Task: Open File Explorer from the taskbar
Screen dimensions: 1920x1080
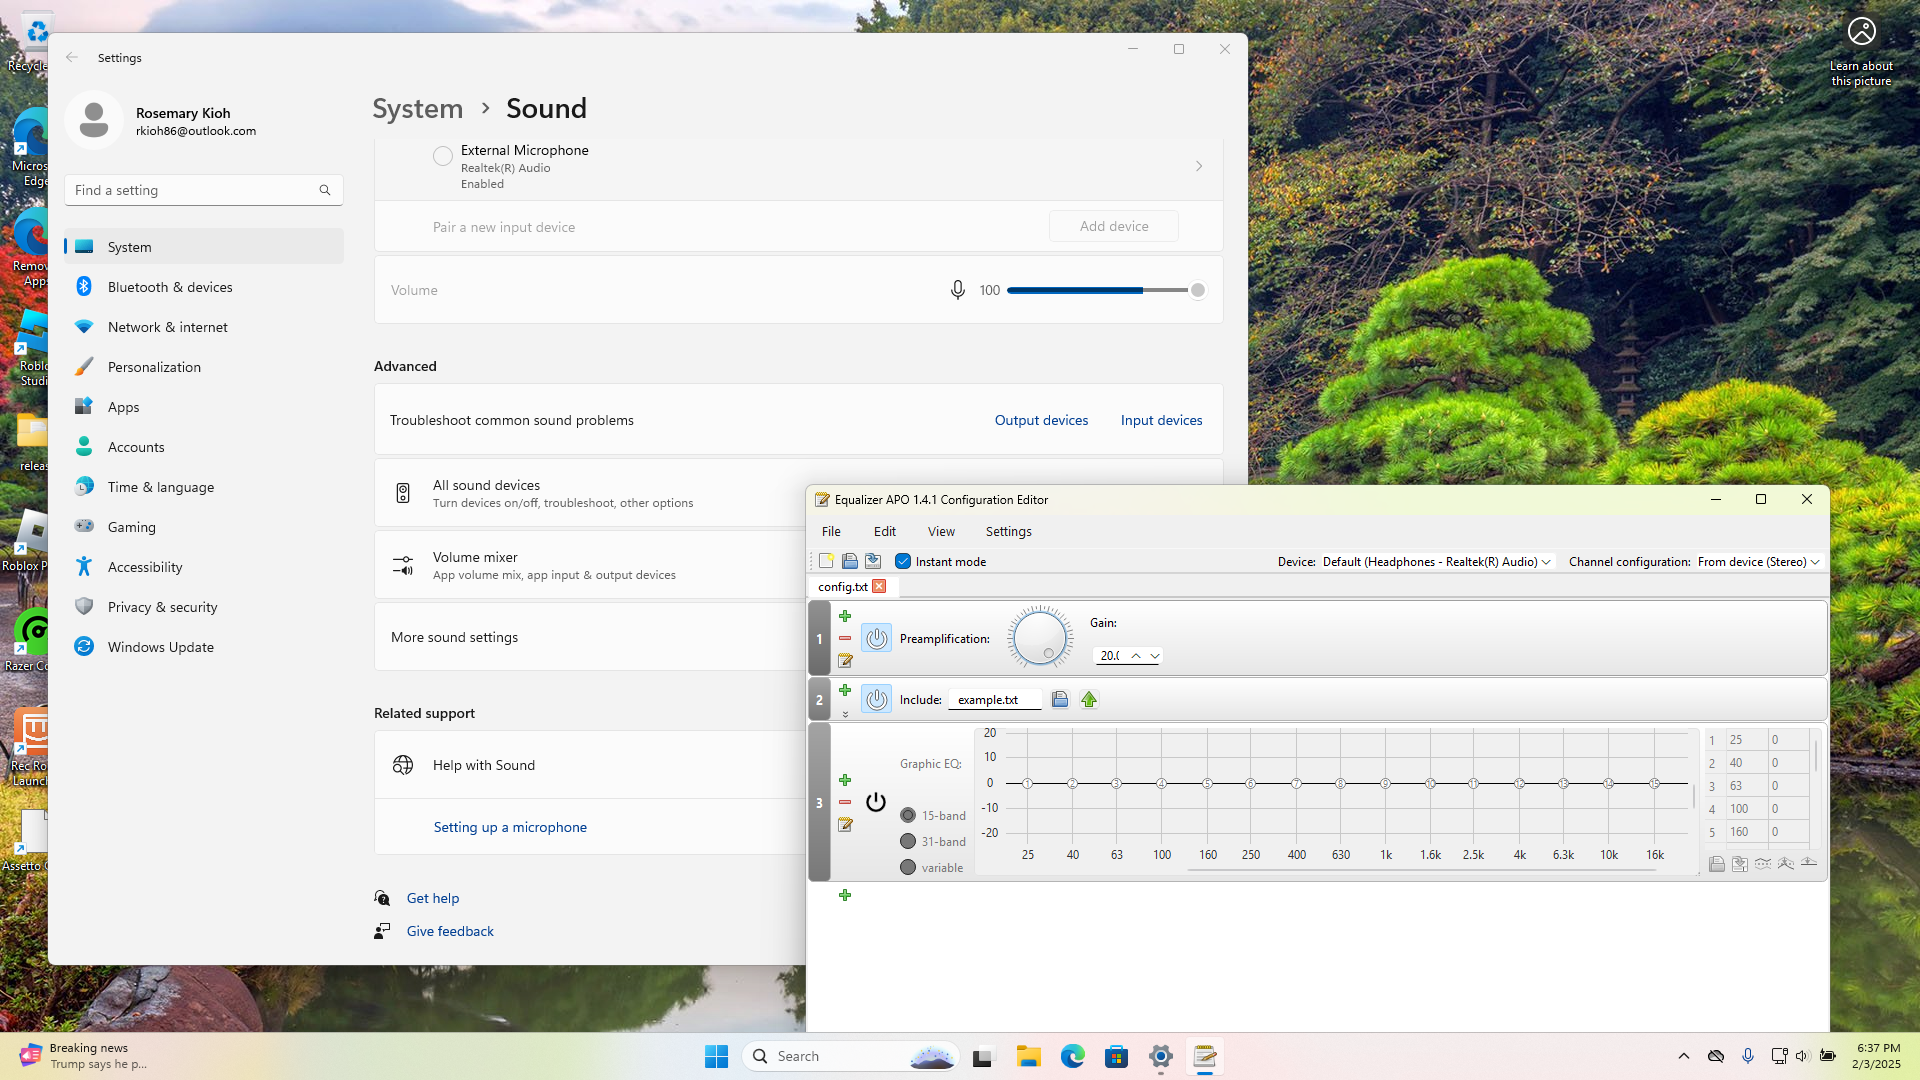Action: pos(1029,1056)
